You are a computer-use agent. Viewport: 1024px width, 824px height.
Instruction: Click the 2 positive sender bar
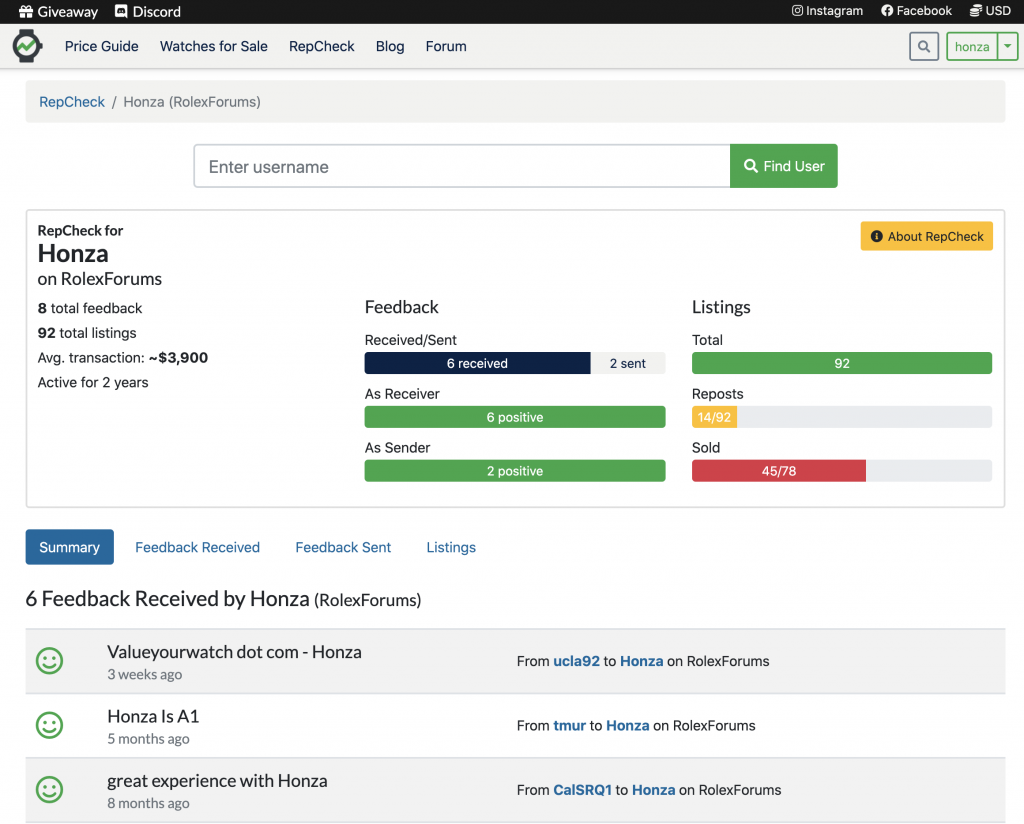point(515,471)
